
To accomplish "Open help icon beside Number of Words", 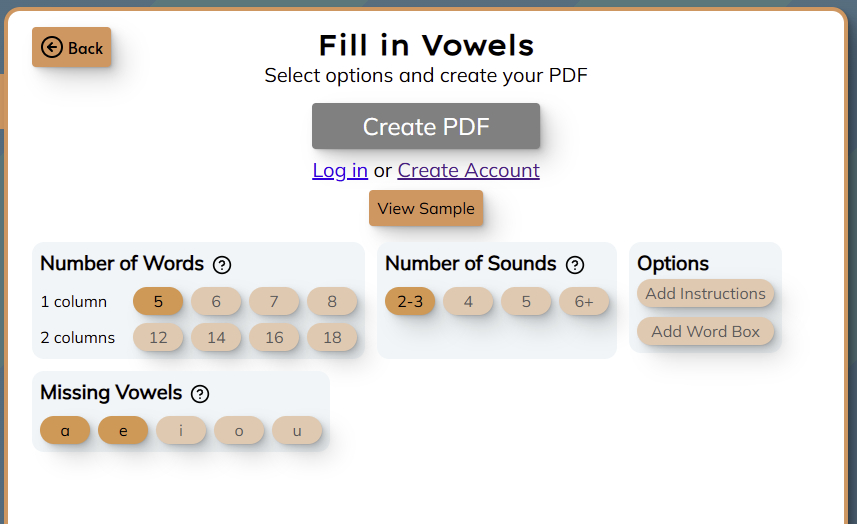I will [223, 265].
